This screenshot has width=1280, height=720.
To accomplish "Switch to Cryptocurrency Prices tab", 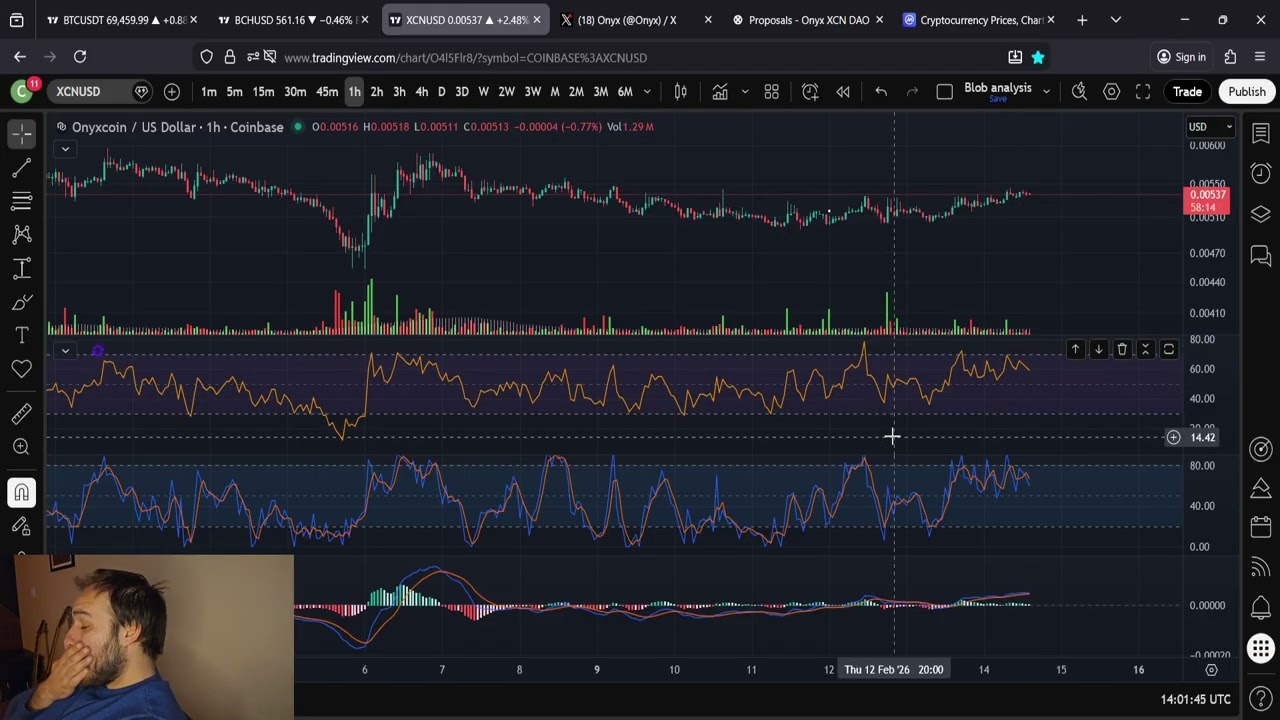I will pyautogui.click(x=979, y=20).
